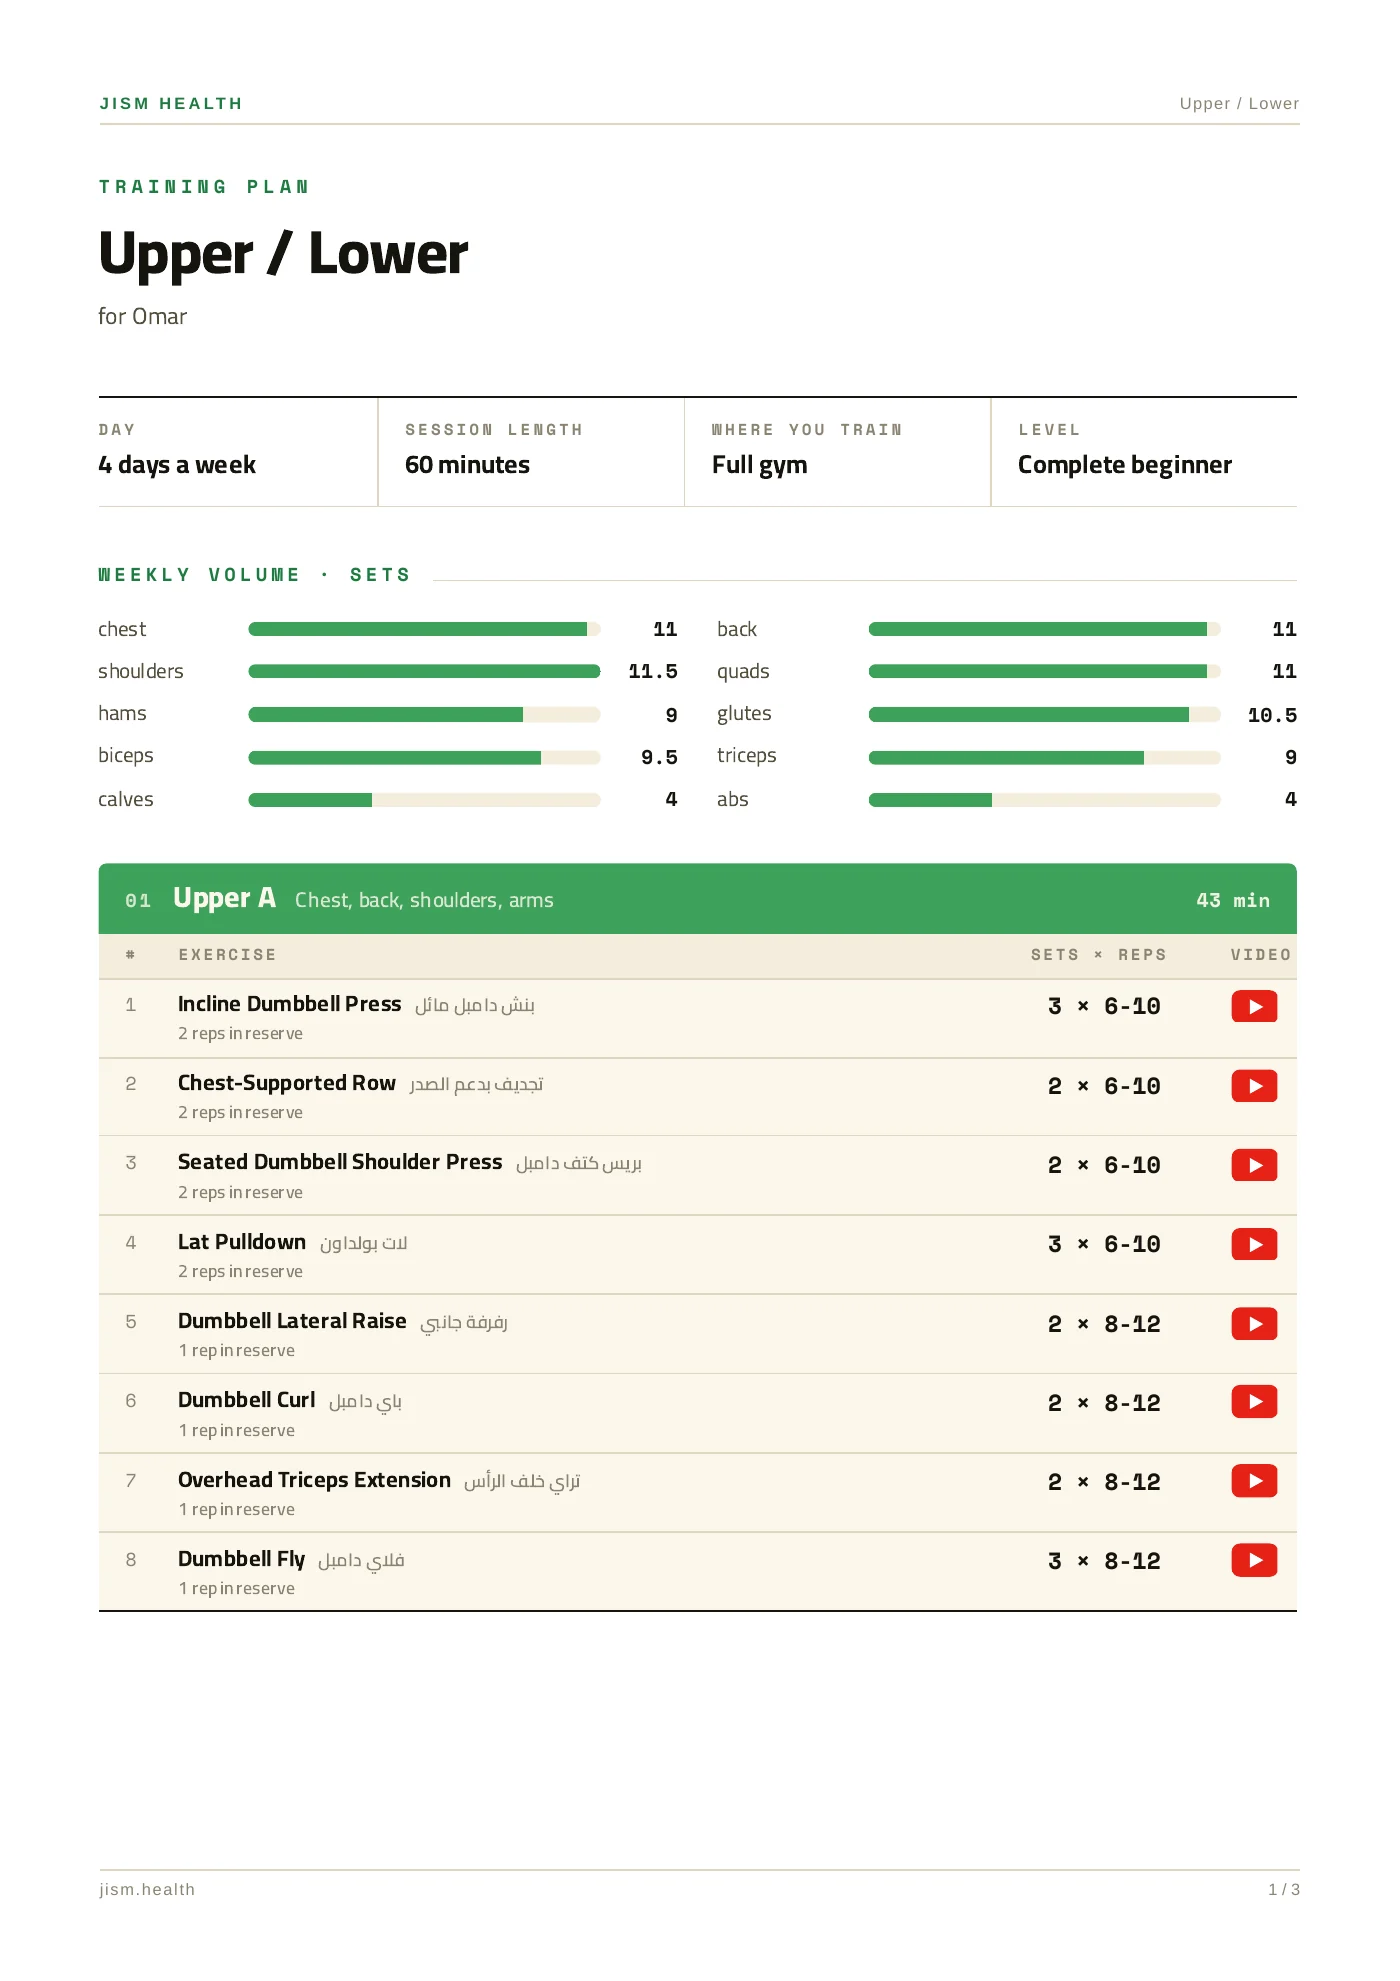Click the '60 minutes' session length
The height and width of the screenshot is (1981, 1400).
pyautogui.click(x=467, y=465)
